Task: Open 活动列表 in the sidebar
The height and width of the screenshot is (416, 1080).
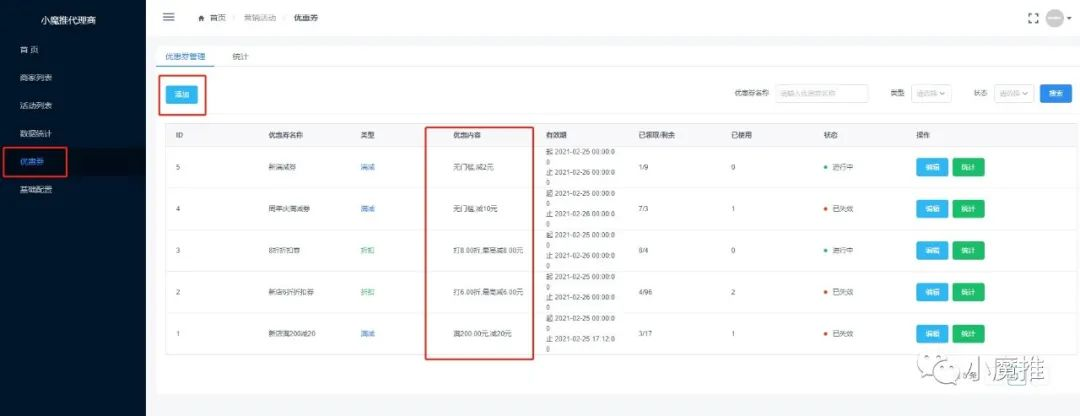Action: point(36,105)
